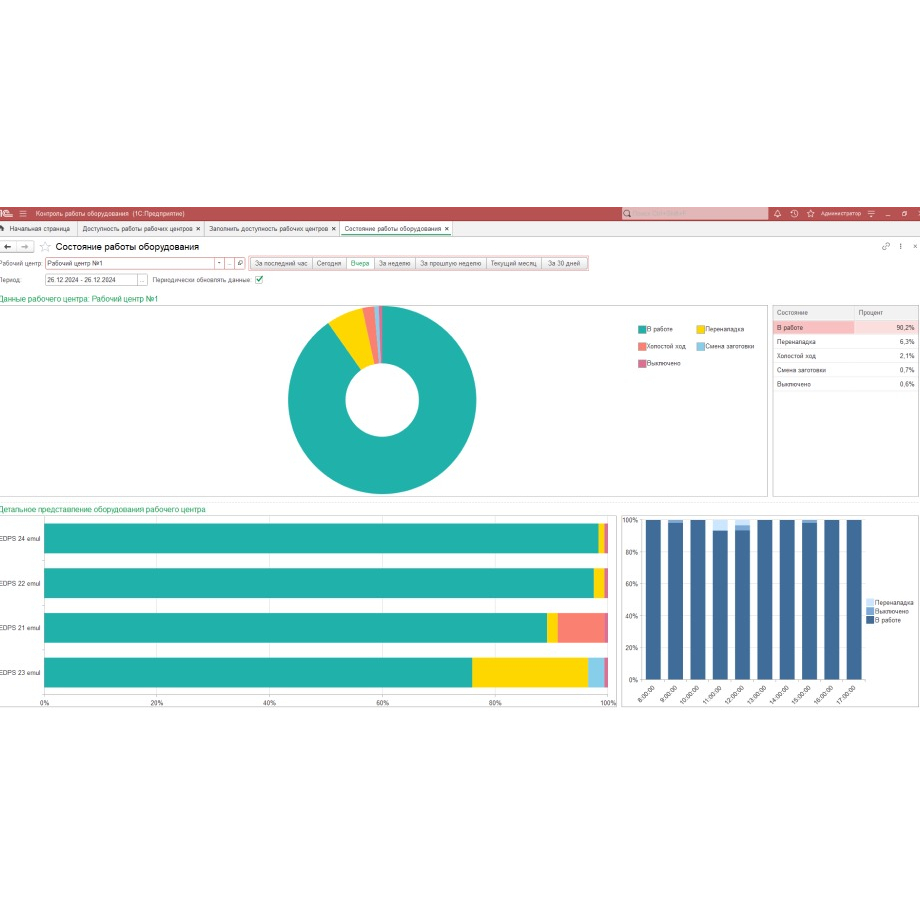The height and width of the screenshot is (920, 920).
Task: Toggle periodic data refresh checkbox
Action: (x=259, y=280)
